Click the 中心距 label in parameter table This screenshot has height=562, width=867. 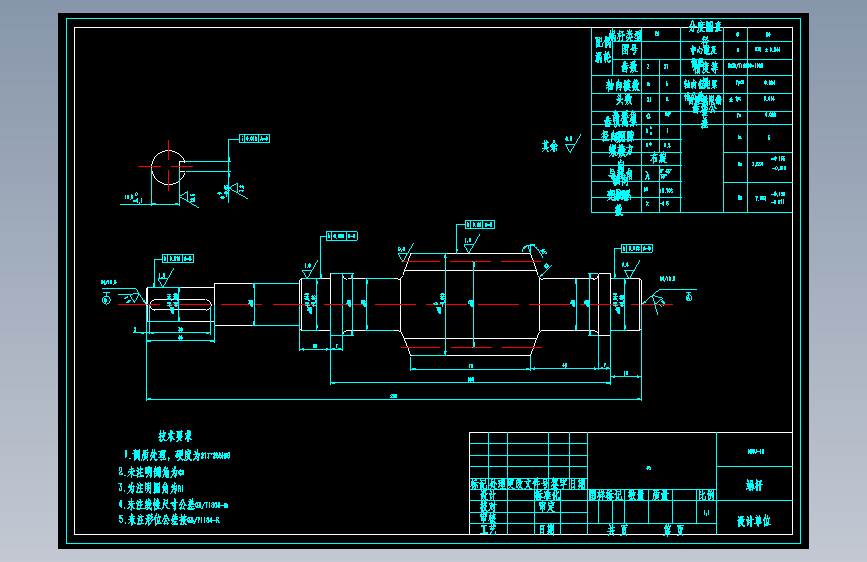(703, 50)
